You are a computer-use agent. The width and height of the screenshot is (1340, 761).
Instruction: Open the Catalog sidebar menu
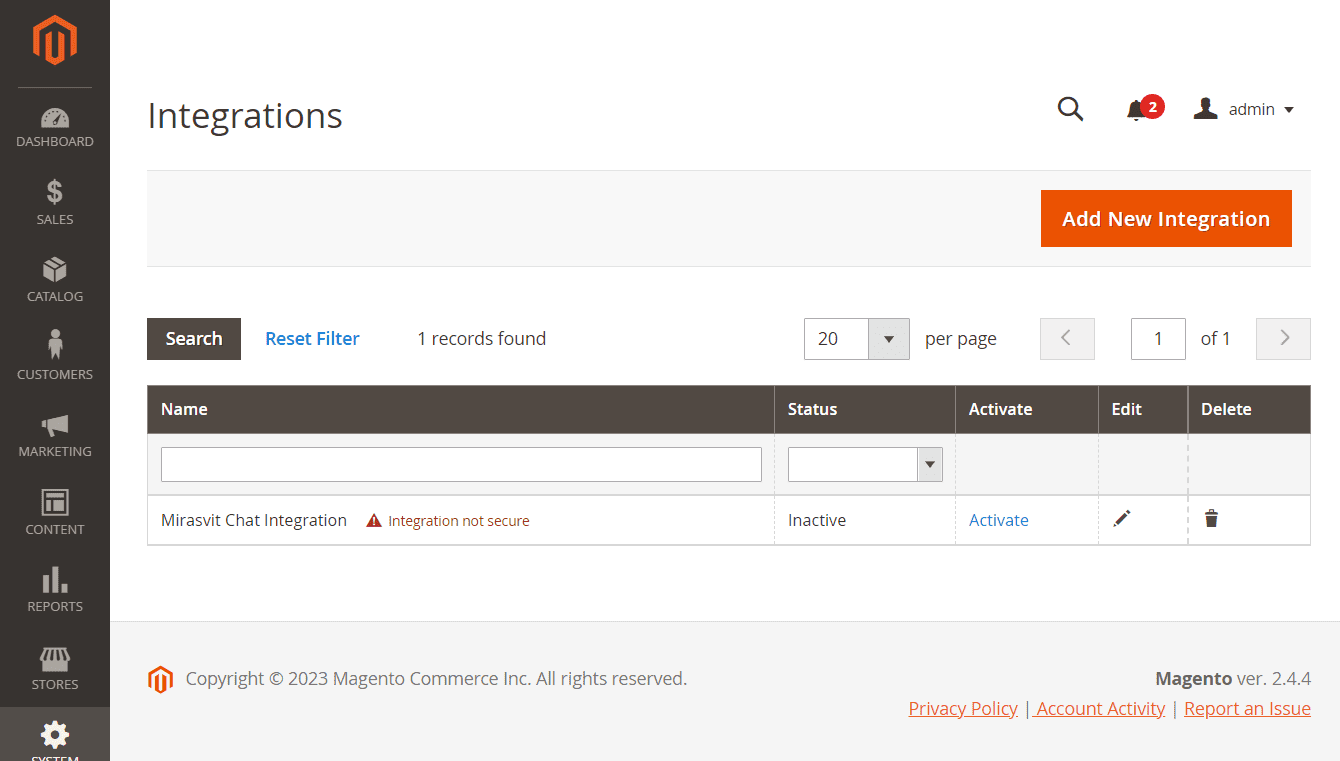point(55,280)
